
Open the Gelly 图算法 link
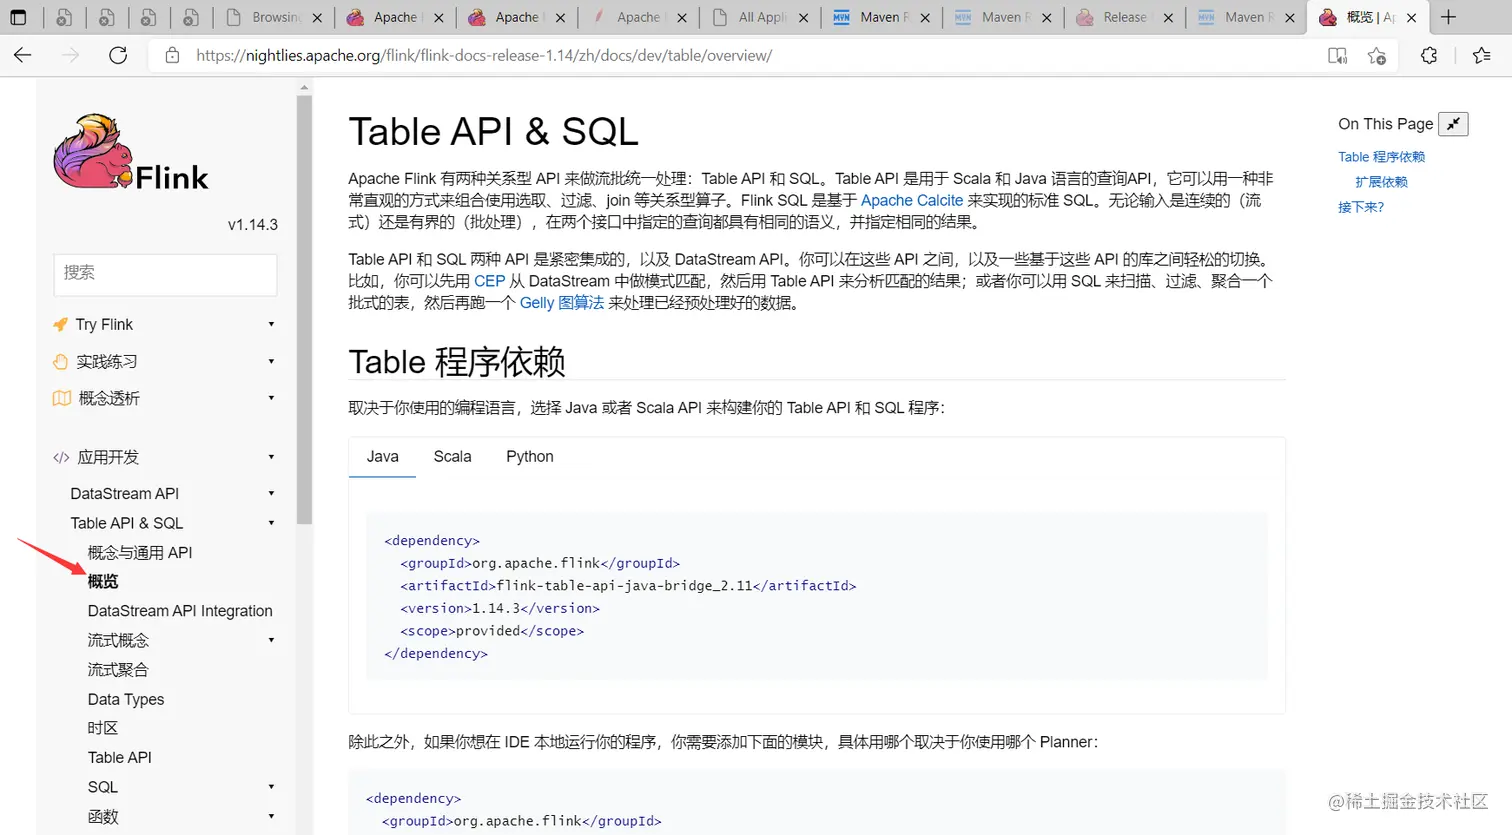pyautogui.click(x=561, y=303)
